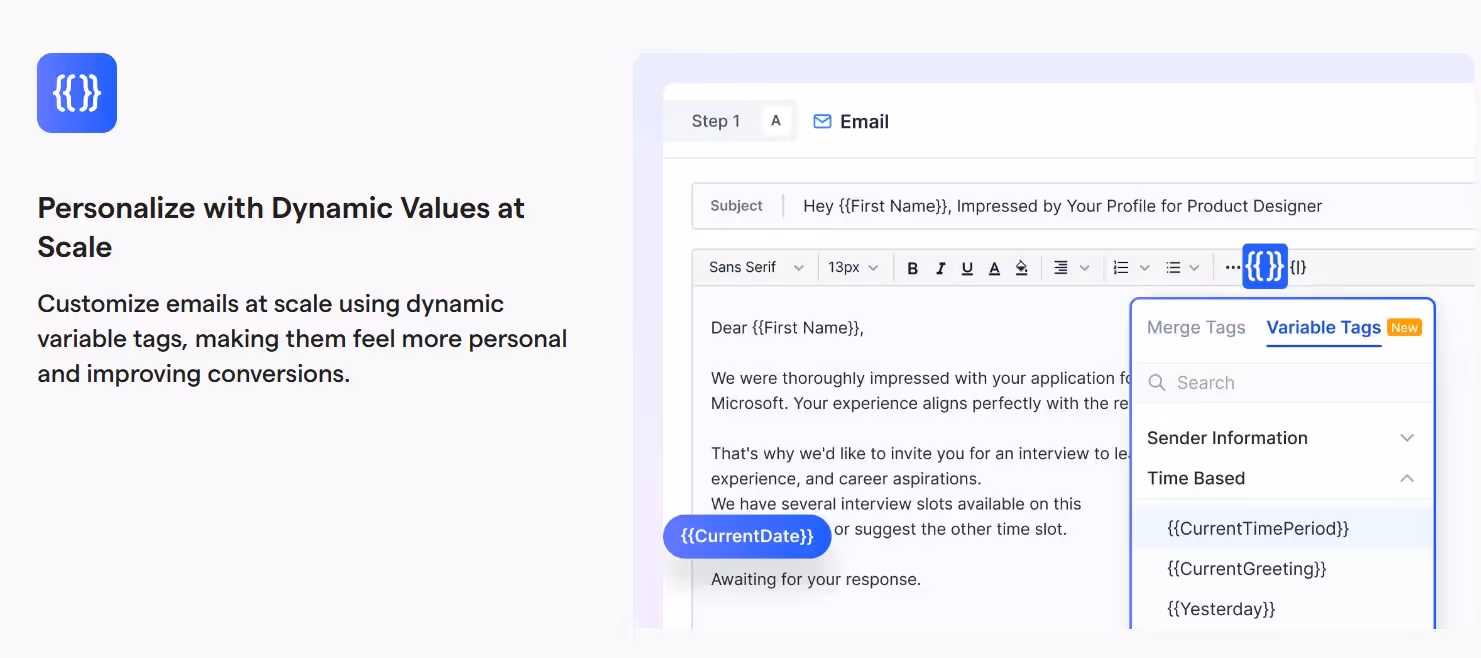Viewport: 1481px width, 658px height.
Task: Open the ellipsis overflow menu in the toolbar
Action: click(1232, 267)
